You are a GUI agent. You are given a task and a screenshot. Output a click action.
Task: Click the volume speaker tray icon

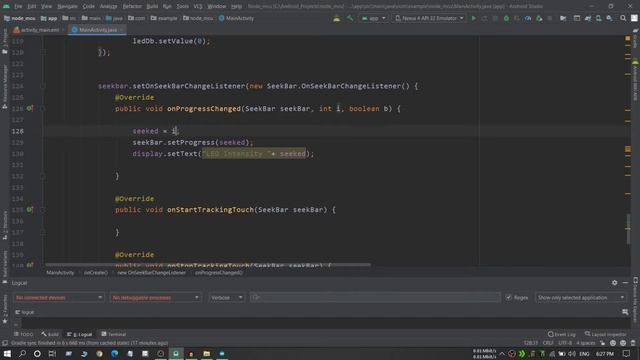tap(572, 353)
